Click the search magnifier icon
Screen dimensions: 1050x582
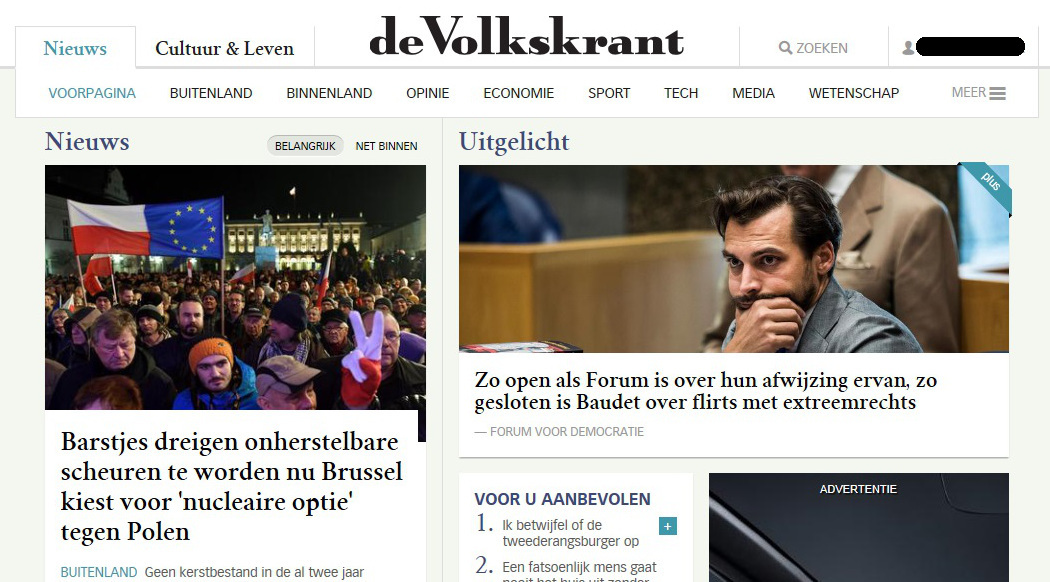point(785,48)
